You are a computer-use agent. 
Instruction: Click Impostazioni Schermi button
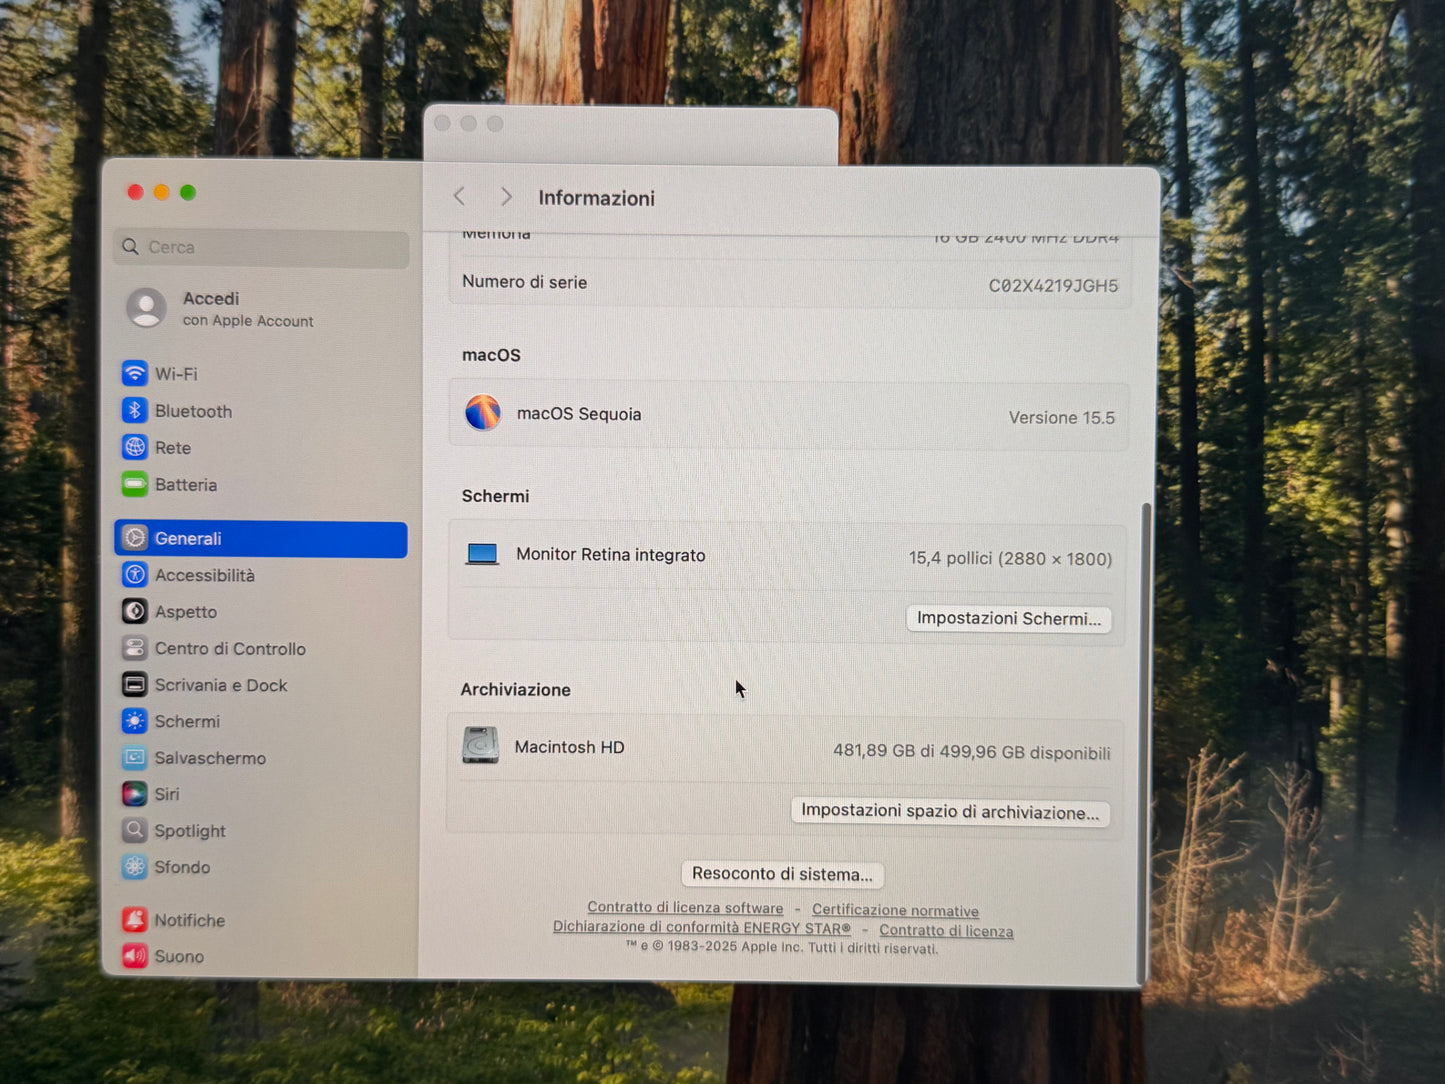[x=1008, y=619]
